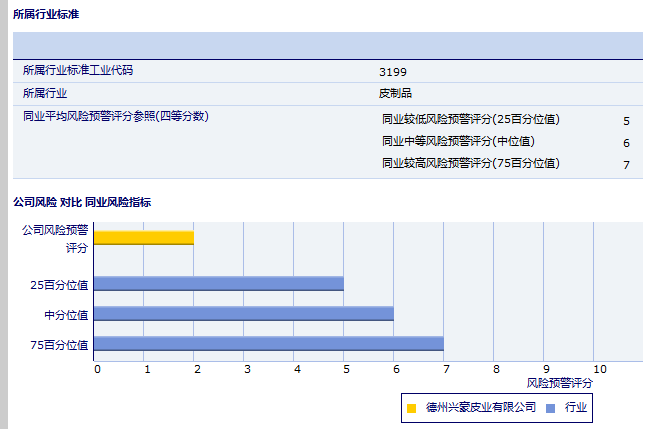Click the blue legend swatch for 行业
662x429 pixels.
tap(550, 408)
